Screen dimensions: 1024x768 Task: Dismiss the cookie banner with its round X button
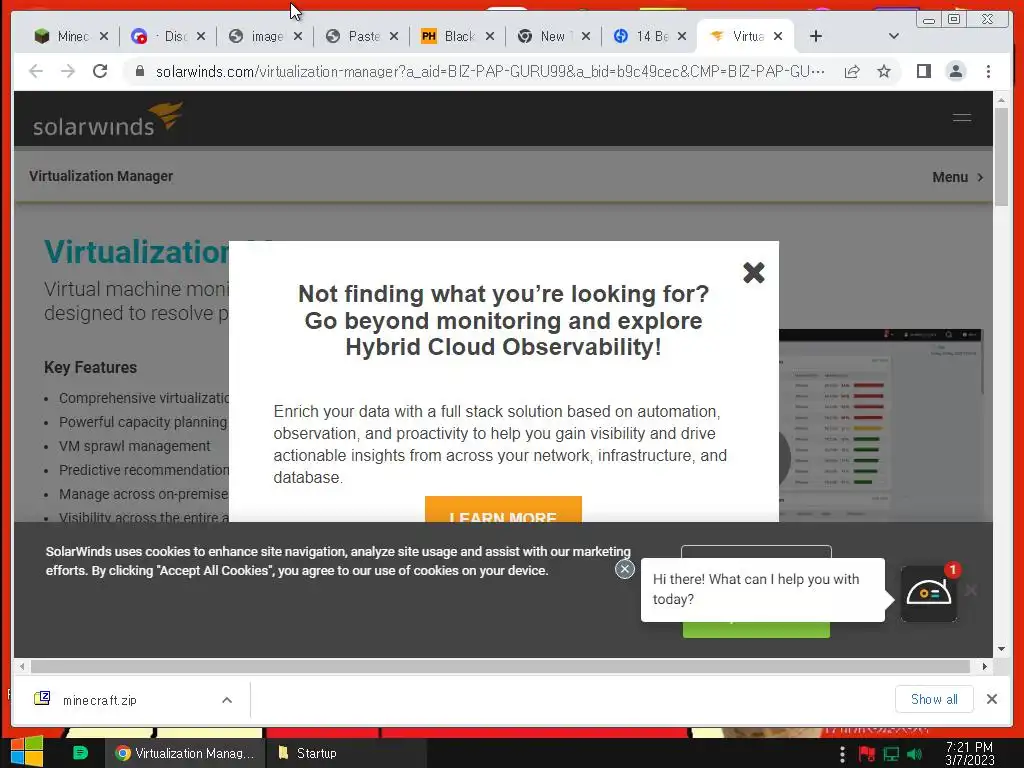624,569
